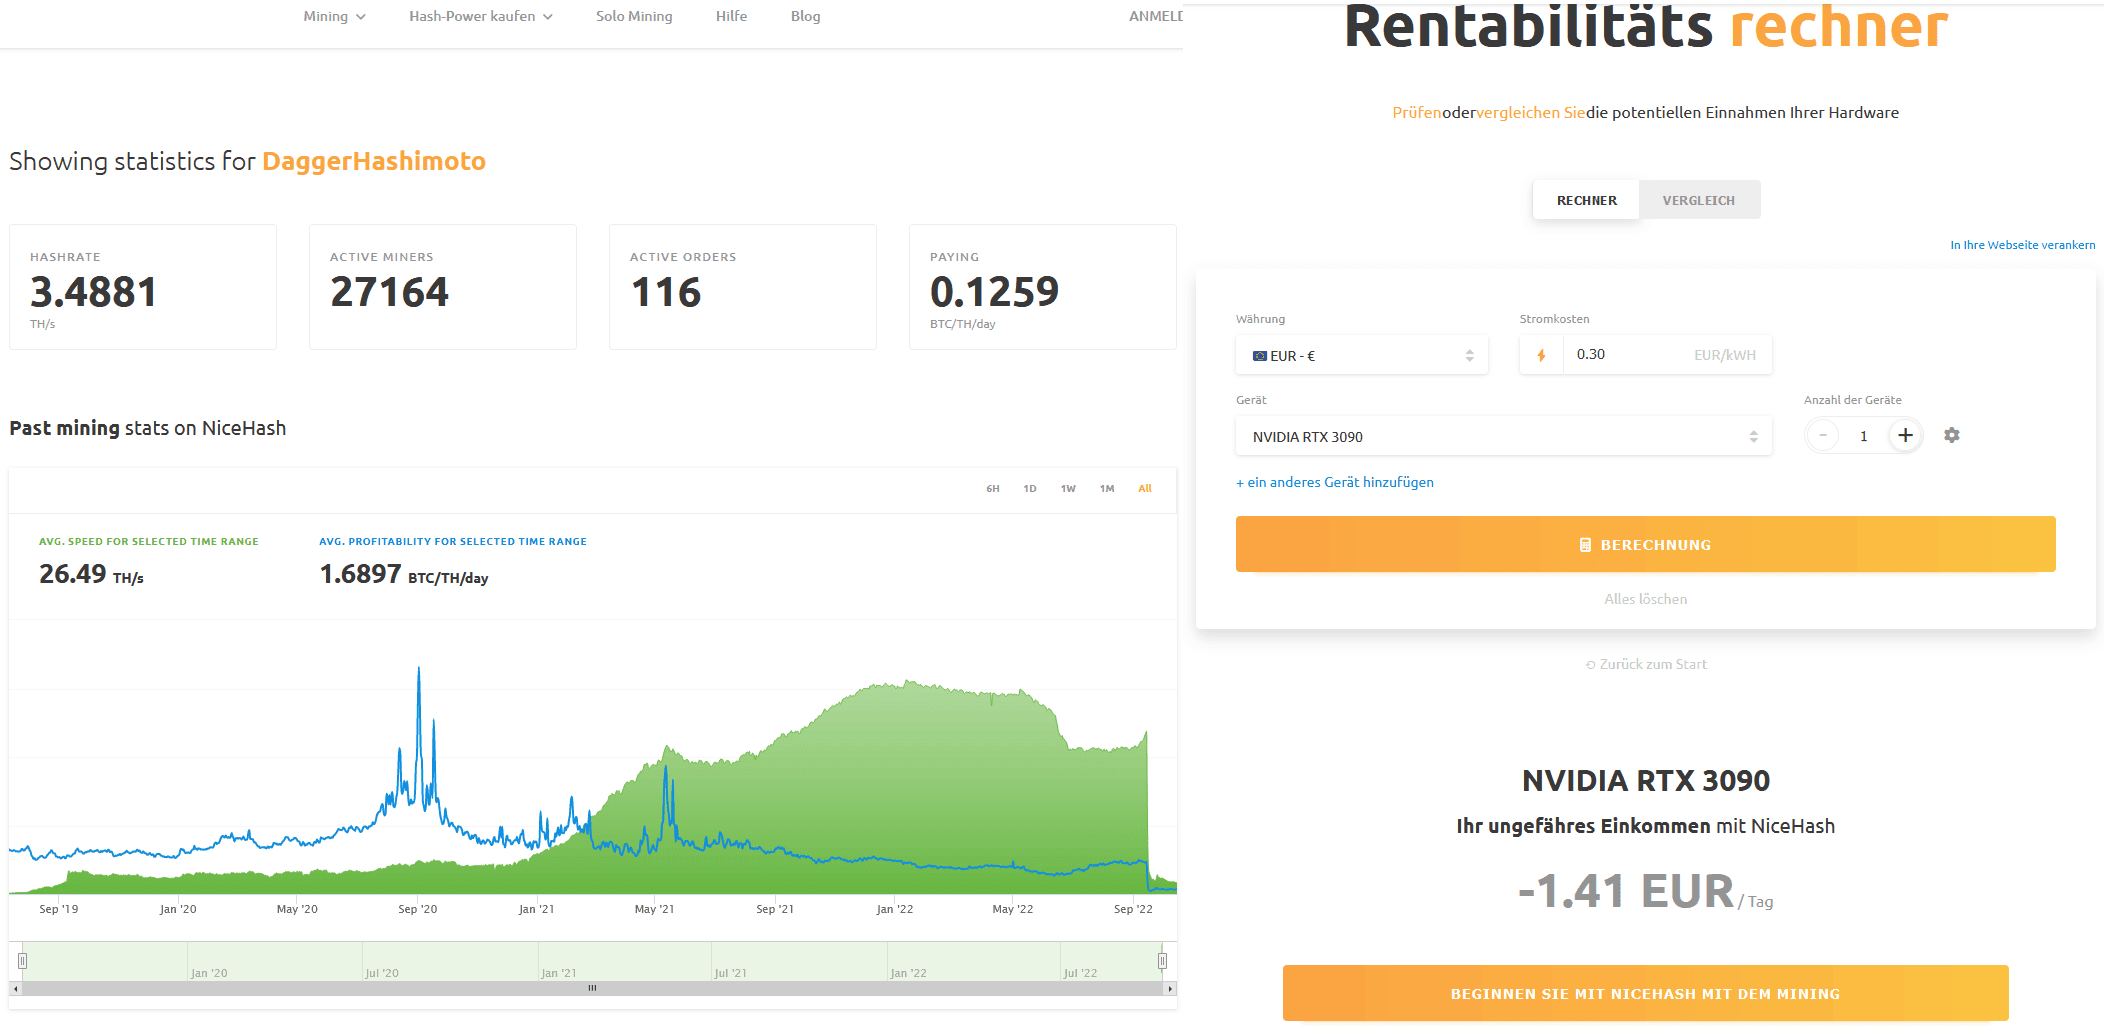Screen dimensions: 2104x1036
Task: Click '+ ein anderes Gerät hinzufügen' link
Action: click(1334, 482)
